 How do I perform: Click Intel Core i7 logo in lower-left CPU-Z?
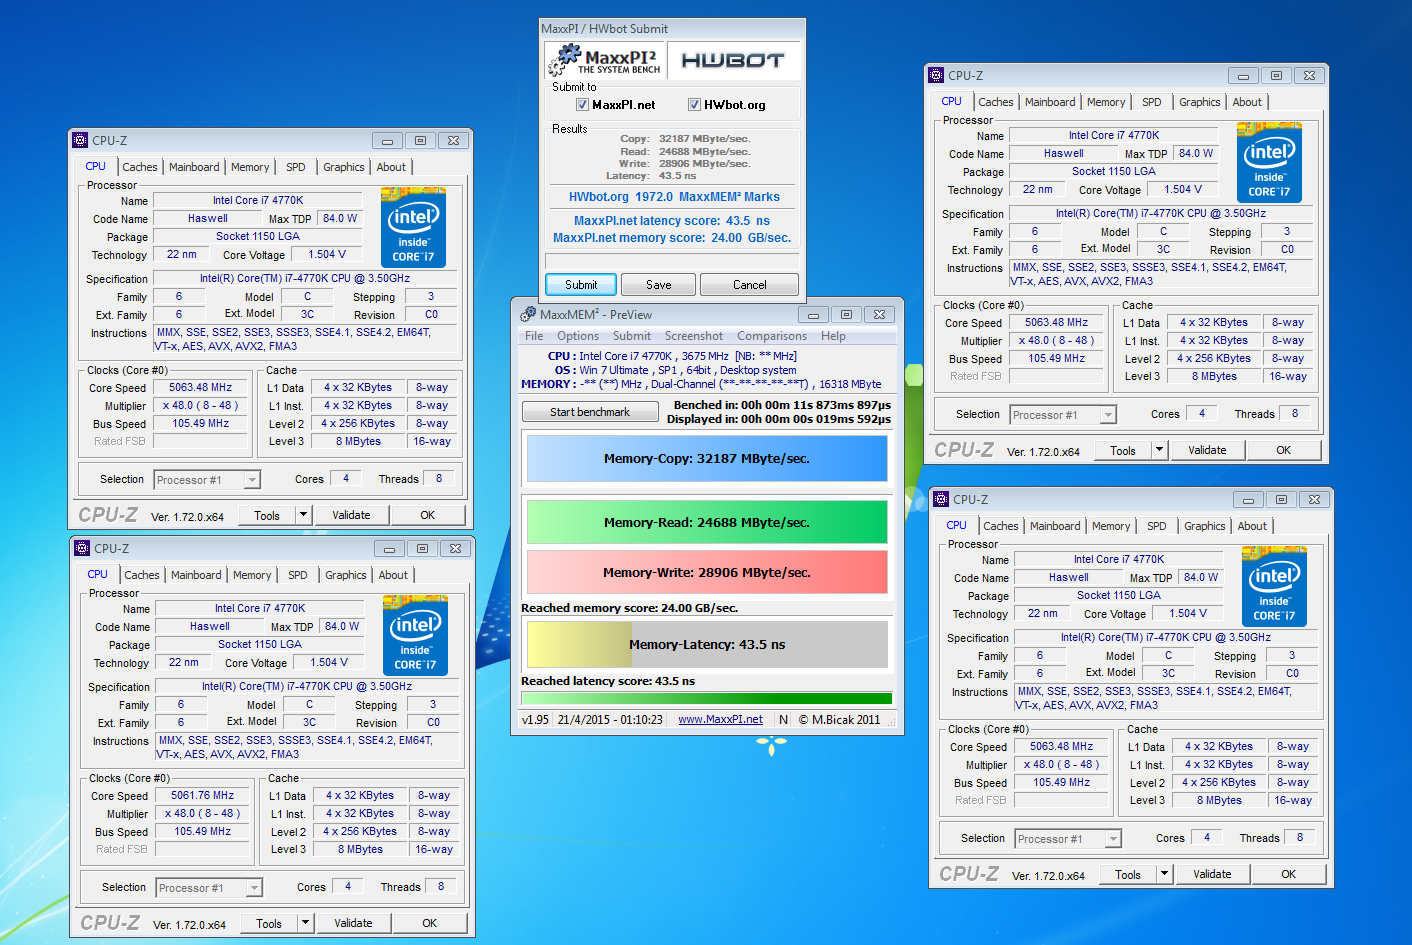coord(415,635)
